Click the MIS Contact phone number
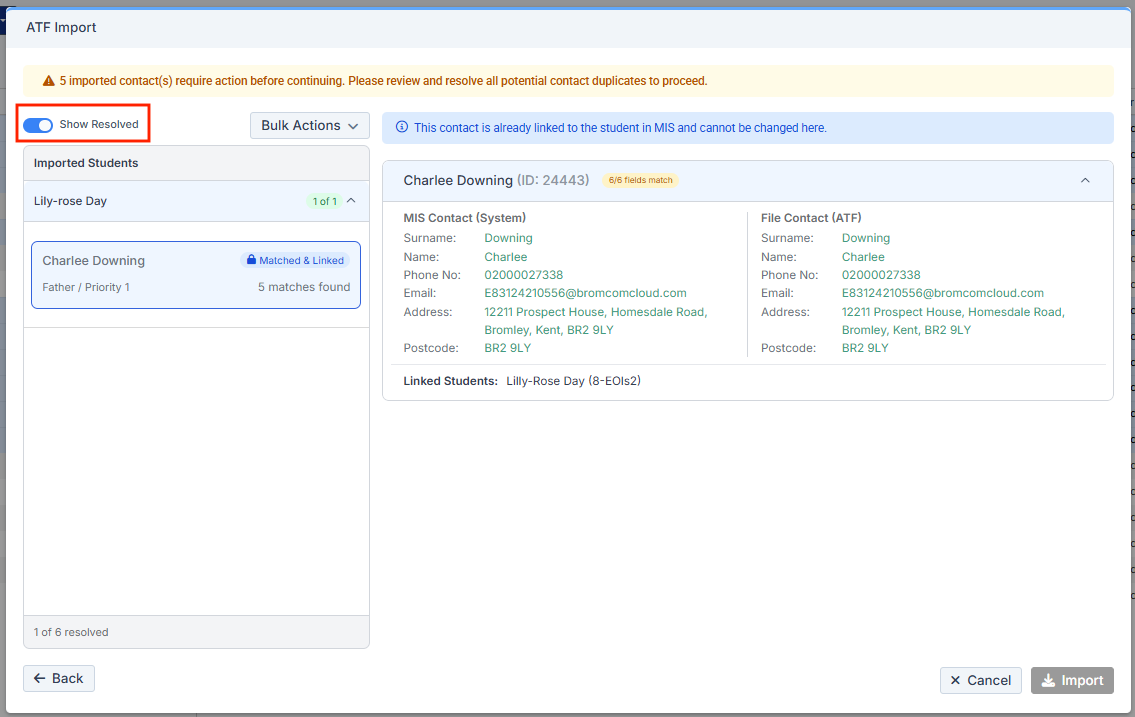This screenshot has height=717, width=1135. (523, 275)
